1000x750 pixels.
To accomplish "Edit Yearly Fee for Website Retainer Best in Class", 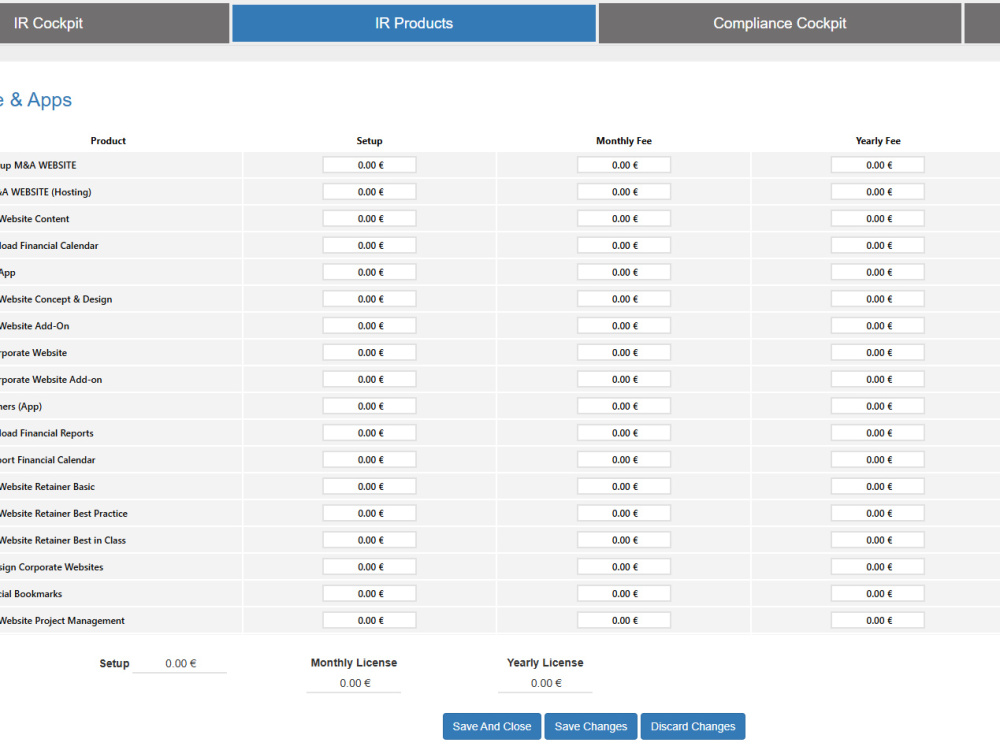I will [878, 540].
